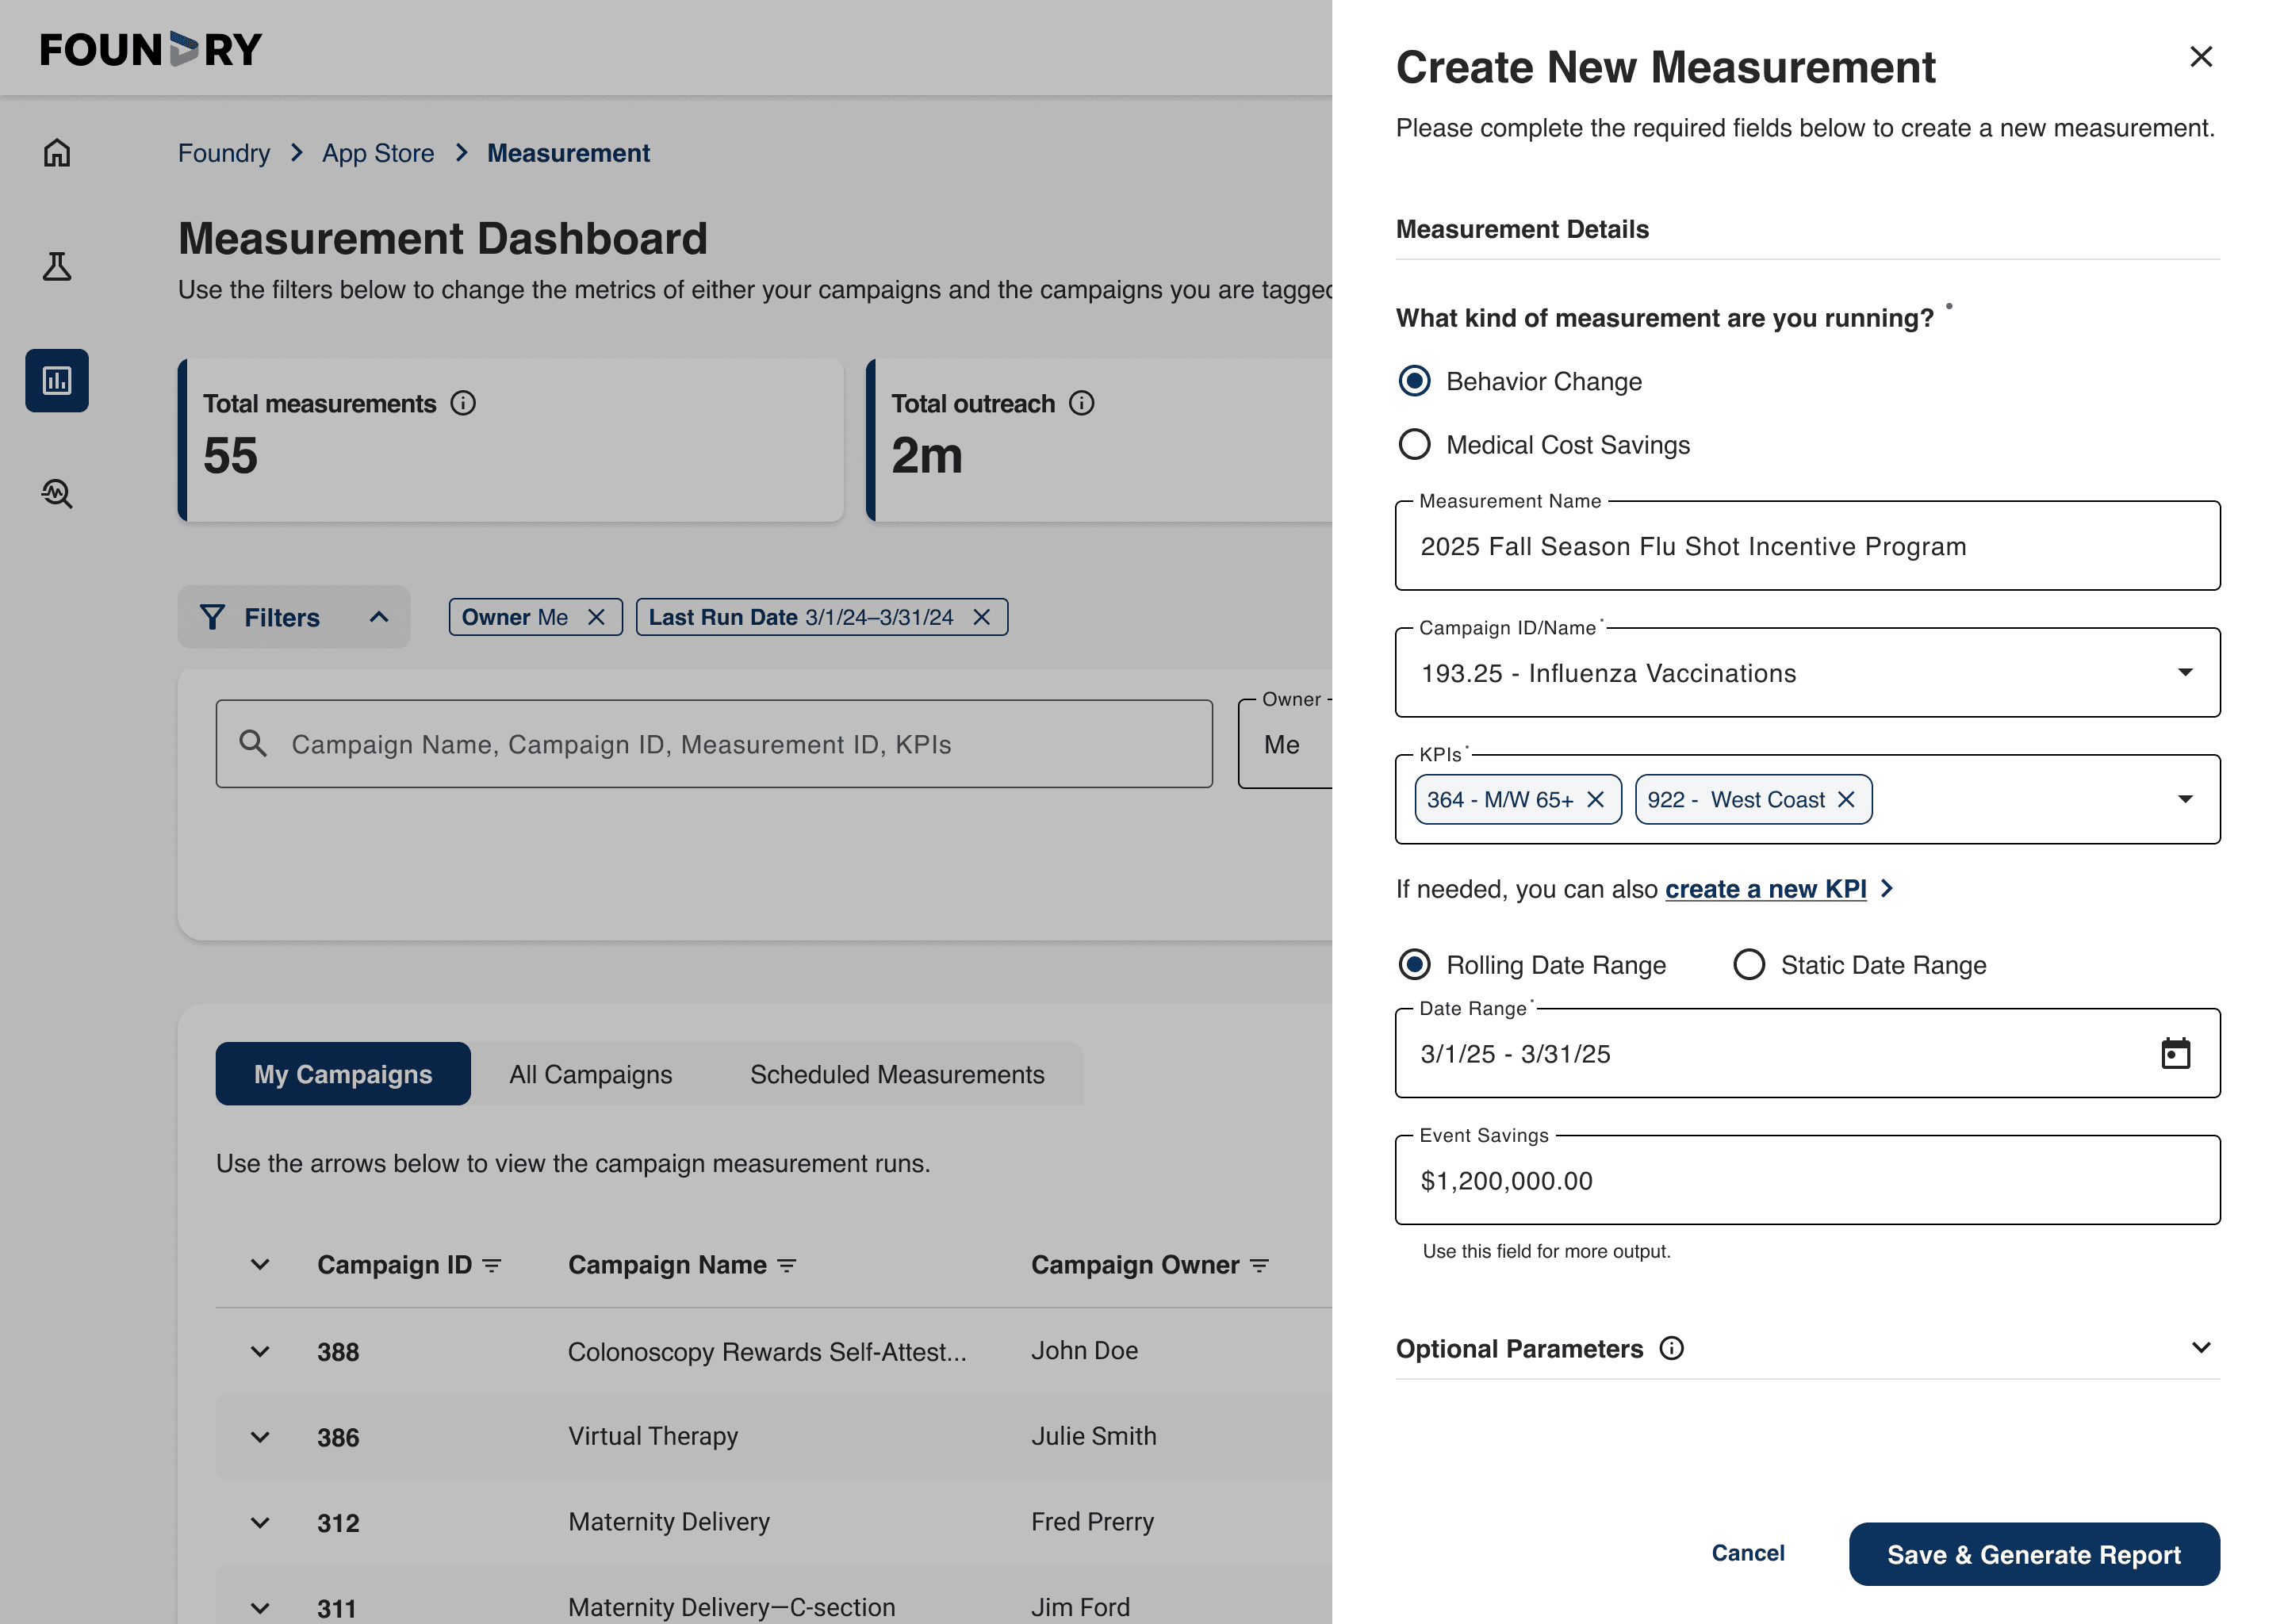Image resolution: width=2284 pixels, height=1624 pixels.
Task: Follow the create a new KPI link
Action: click(x=1765, y=889)
